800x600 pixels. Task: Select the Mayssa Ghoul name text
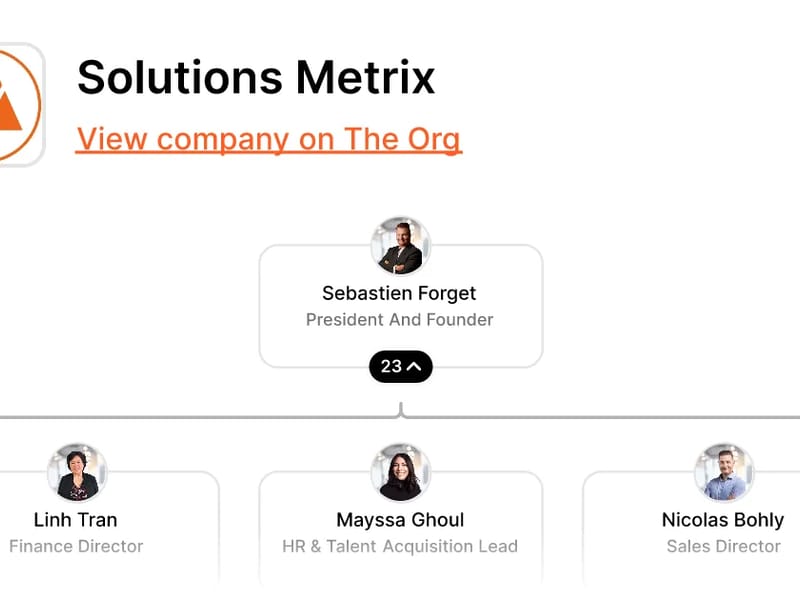400,520
